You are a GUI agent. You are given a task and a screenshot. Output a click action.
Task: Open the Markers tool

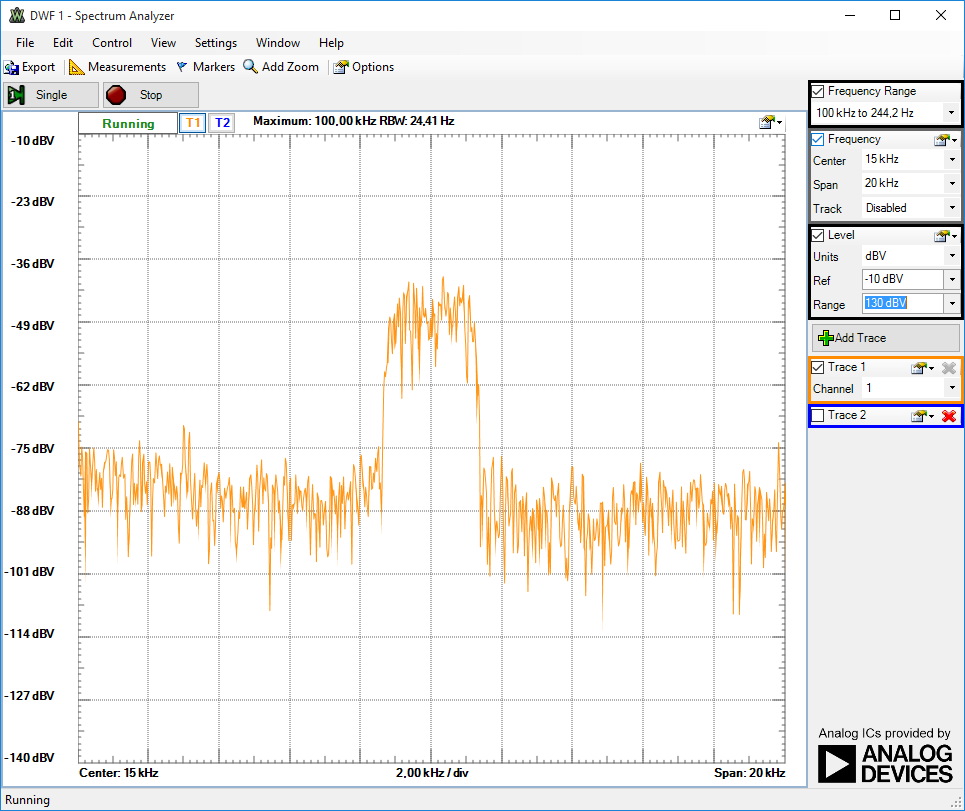tap(205, 67)
